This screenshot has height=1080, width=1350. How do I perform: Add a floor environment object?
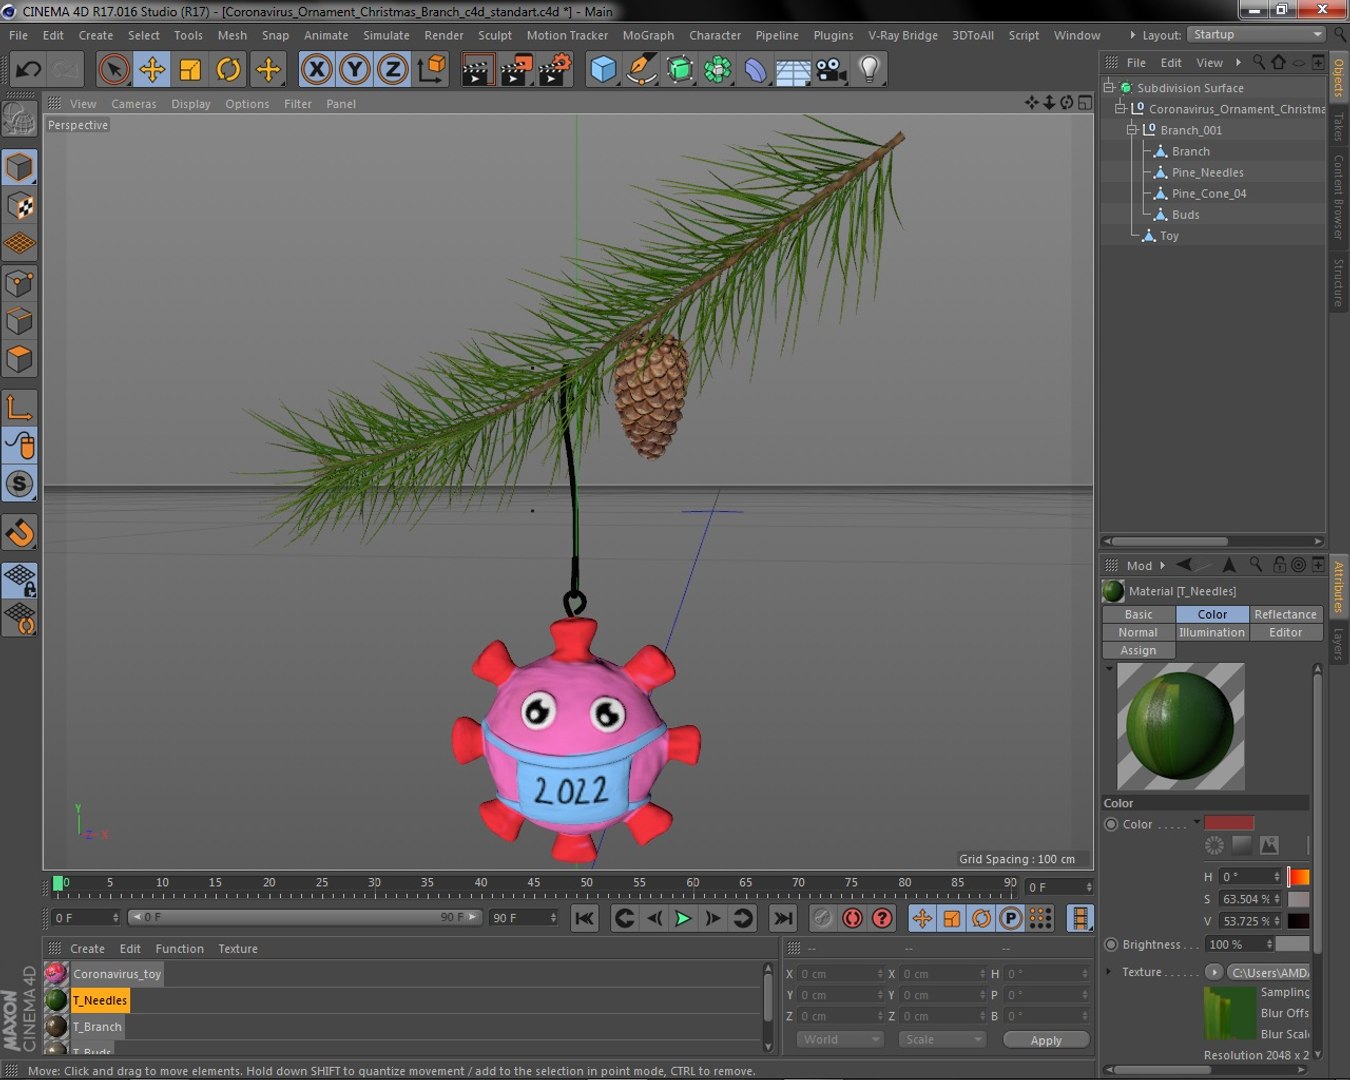(x=793, y=69)
